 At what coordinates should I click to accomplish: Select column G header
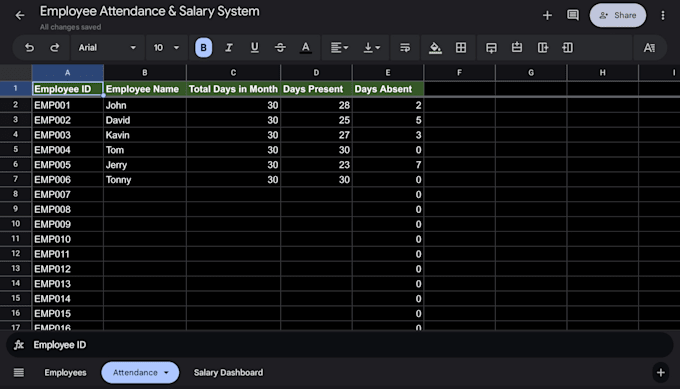(531, 73)
